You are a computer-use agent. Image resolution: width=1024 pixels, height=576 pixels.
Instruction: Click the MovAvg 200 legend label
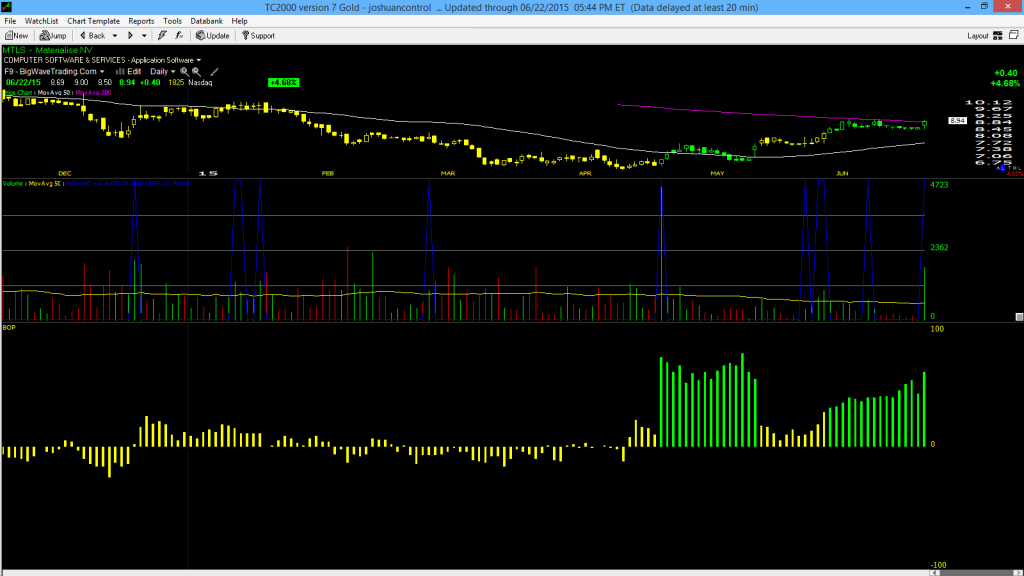pyautogui.click(x=93, y=93)
